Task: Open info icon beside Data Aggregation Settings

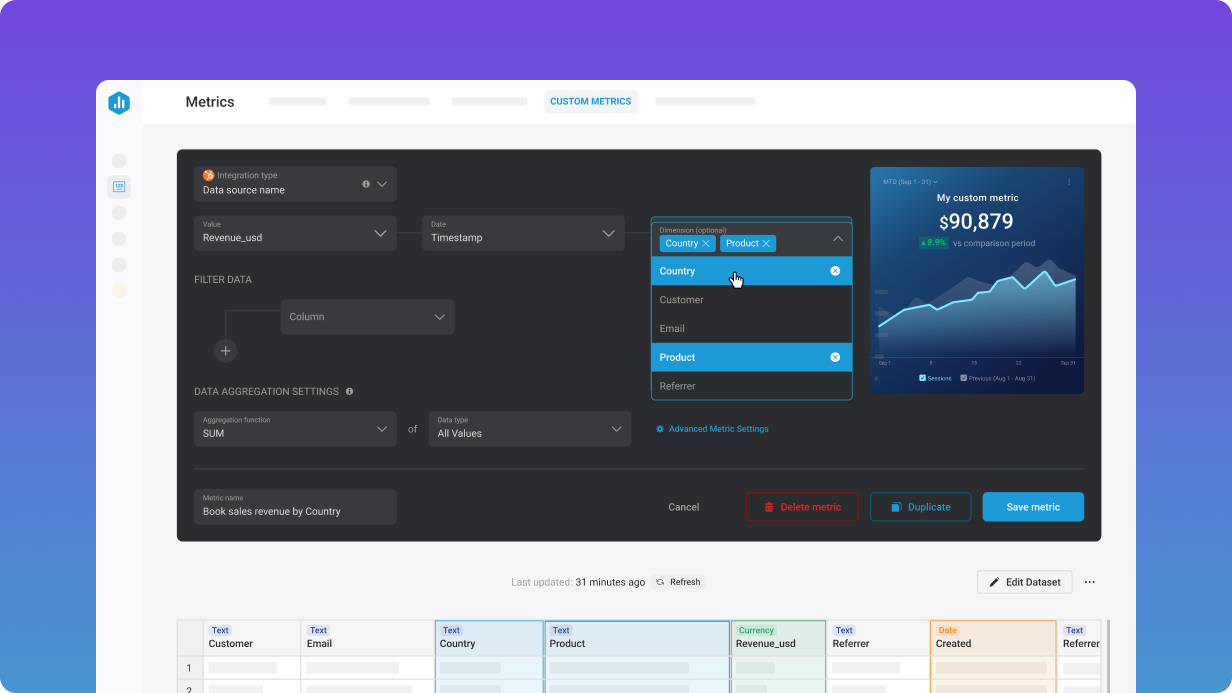Action: pos(349,391)
